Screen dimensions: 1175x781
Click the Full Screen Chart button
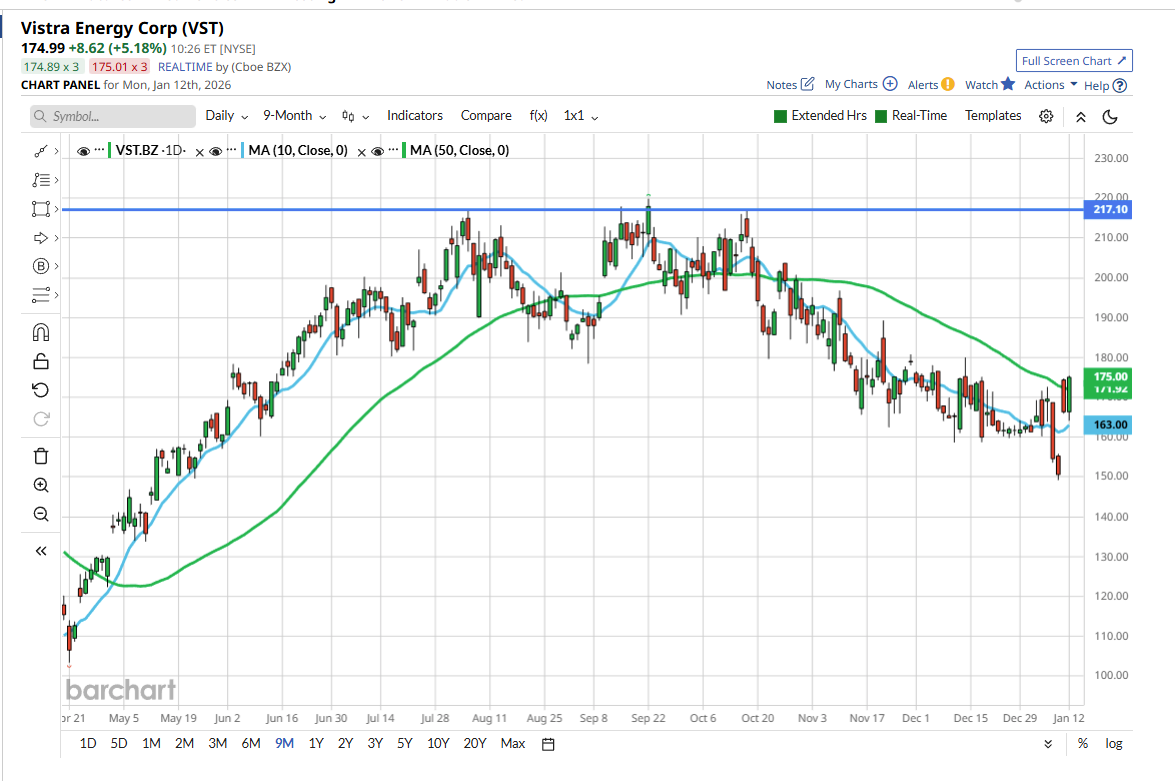[1074, 61]
